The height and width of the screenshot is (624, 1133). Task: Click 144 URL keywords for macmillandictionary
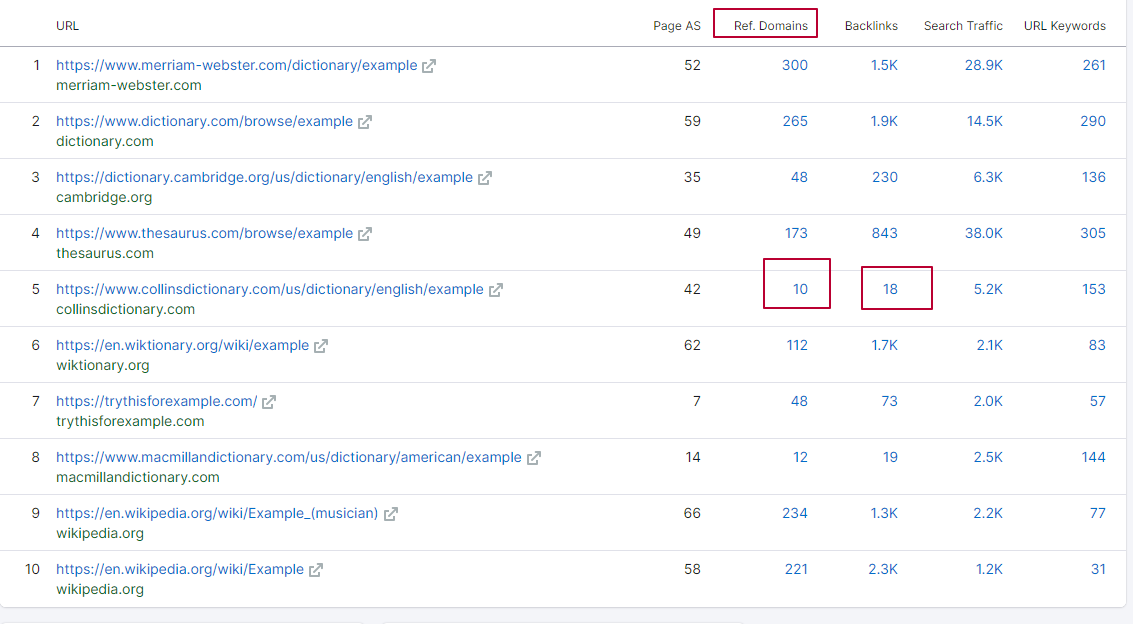tap(1093, 457)
